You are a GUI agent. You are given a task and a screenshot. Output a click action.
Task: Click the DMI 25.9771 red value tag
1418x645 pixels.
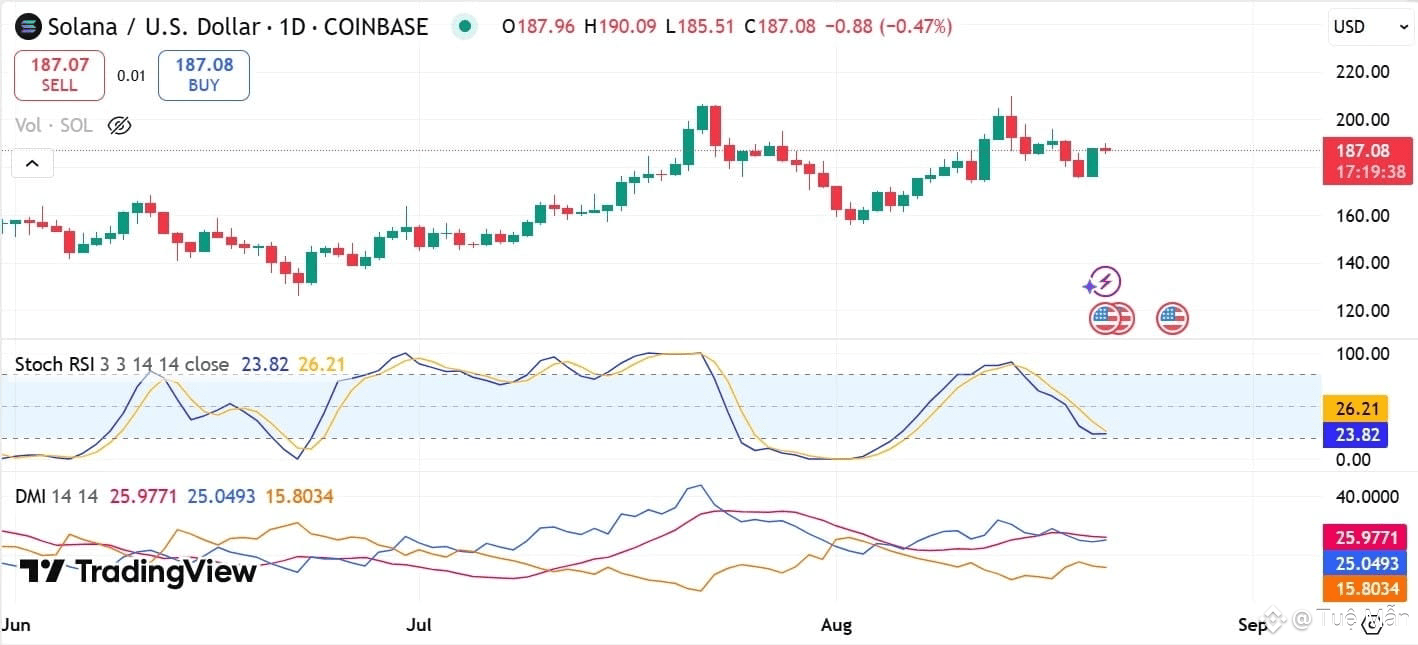click(x=1366, y=536)
